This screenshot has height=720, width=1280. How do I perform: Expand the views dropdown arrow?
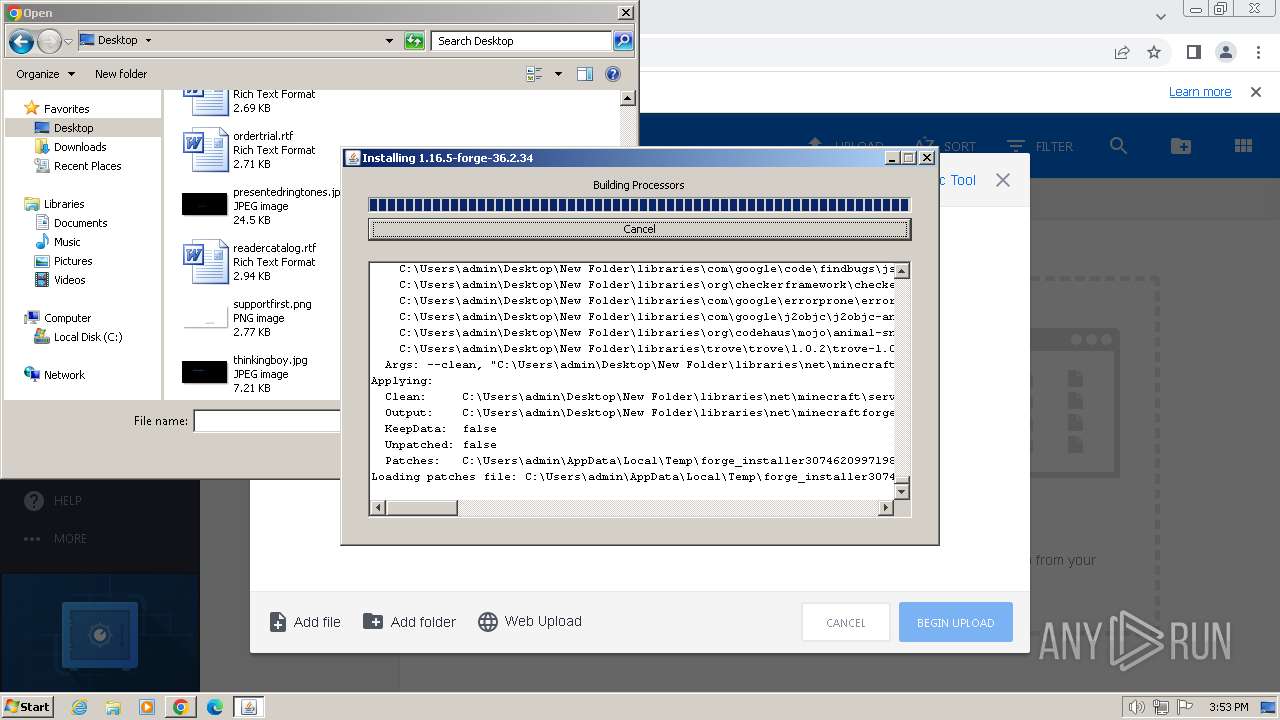click(558, 74)
